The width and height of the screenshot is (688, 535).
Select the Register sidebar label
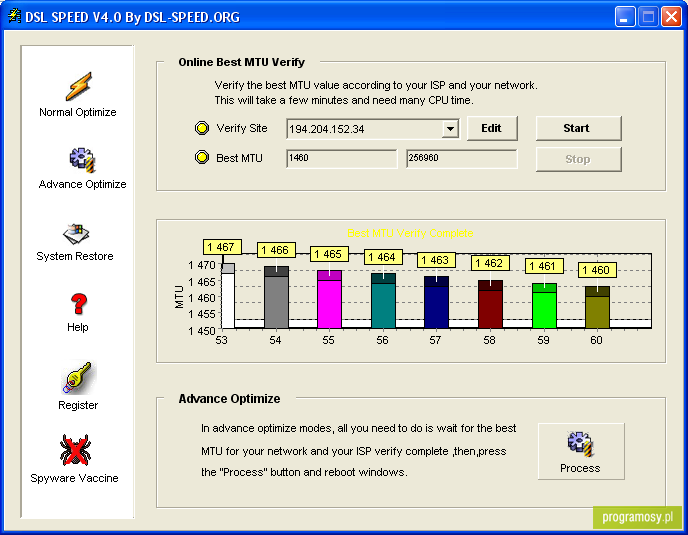click(78, 405)
